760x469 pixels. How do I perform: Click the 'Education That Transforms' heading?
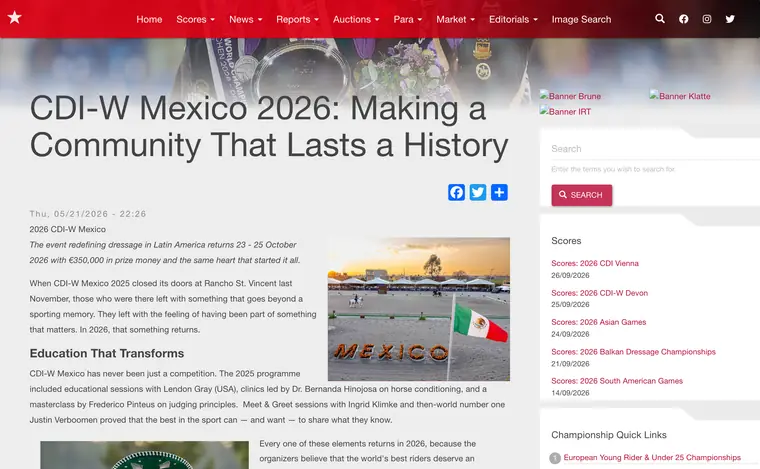coord(107,353)
